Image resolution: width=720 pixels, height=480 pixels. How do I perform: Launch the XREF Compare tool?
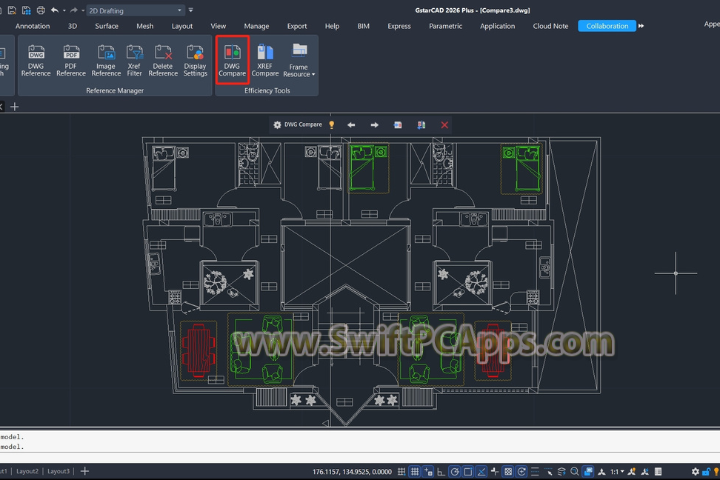click(x=265, y=61)
